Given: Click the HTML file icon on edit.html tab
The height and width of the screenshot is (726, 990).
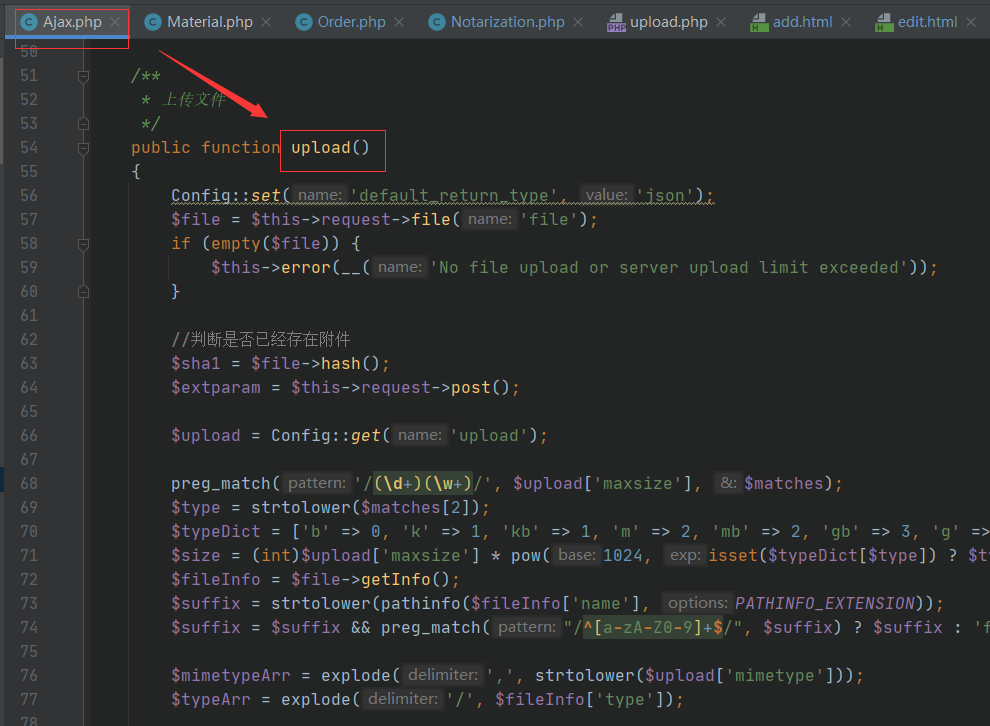Looking at the screenshot, I should (x=884, y=23).
